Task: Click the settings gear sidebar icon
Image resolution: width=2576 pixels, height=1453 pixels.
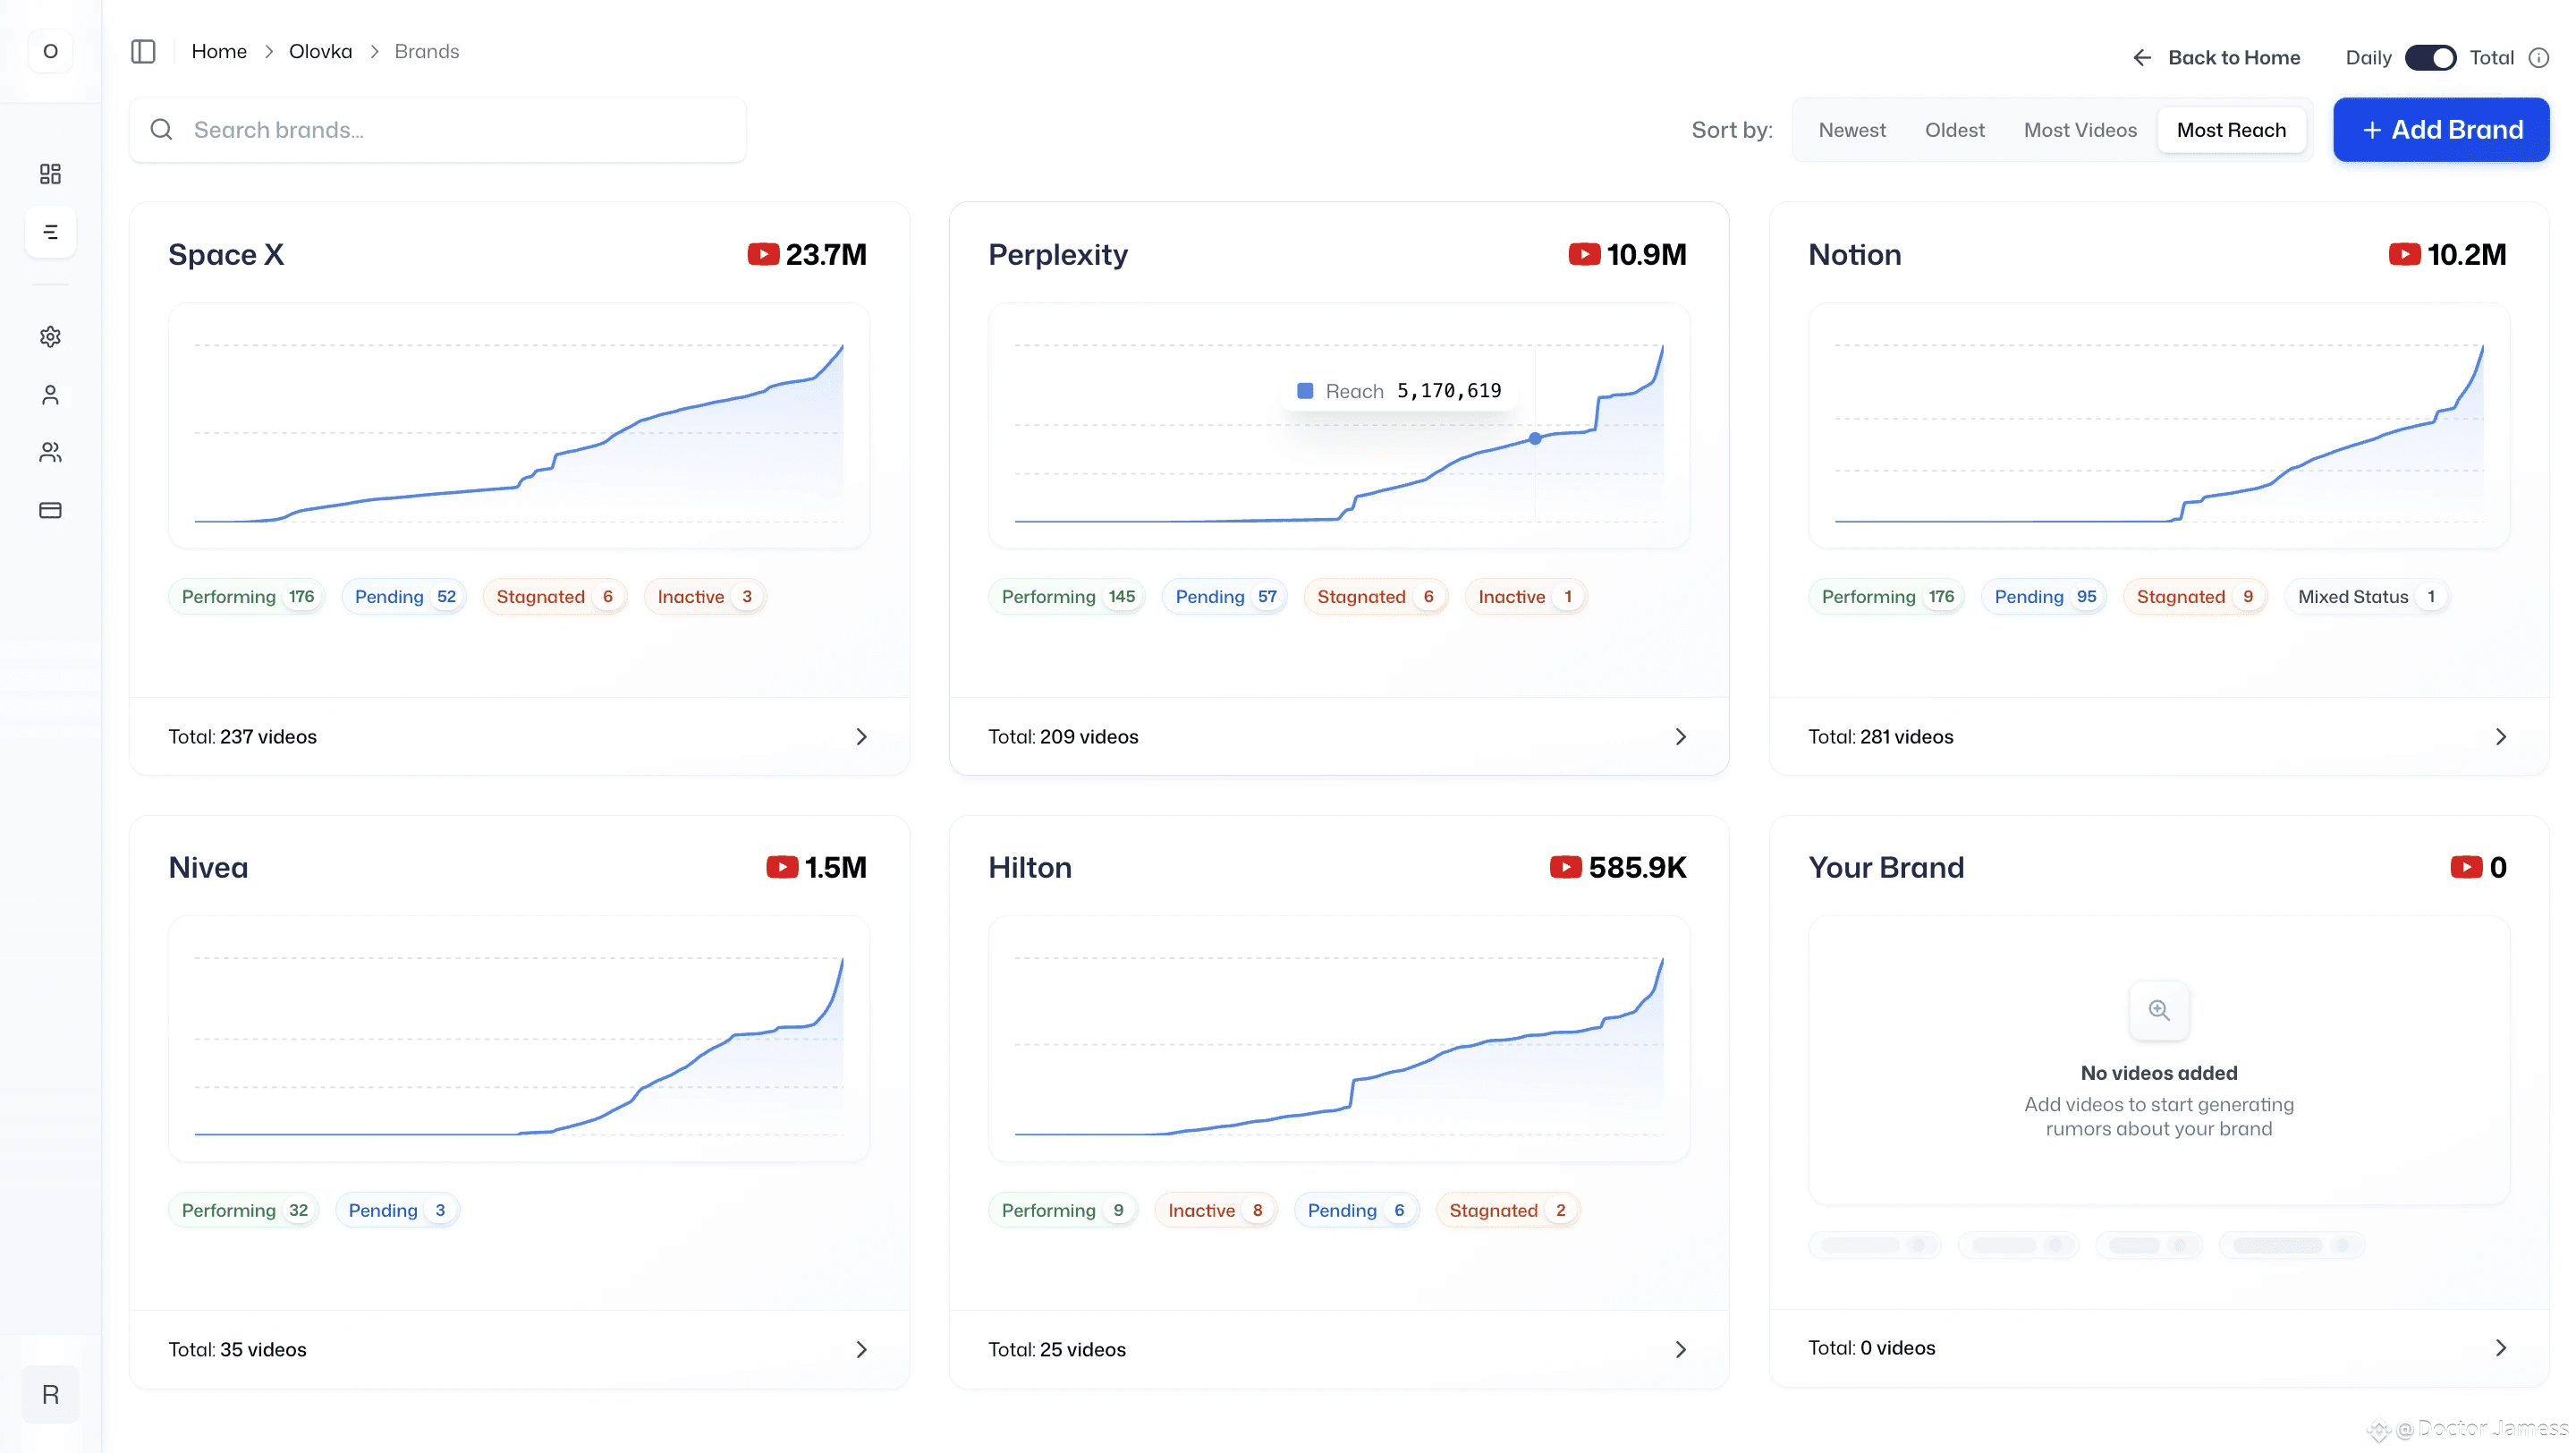Action: (50, 337)
